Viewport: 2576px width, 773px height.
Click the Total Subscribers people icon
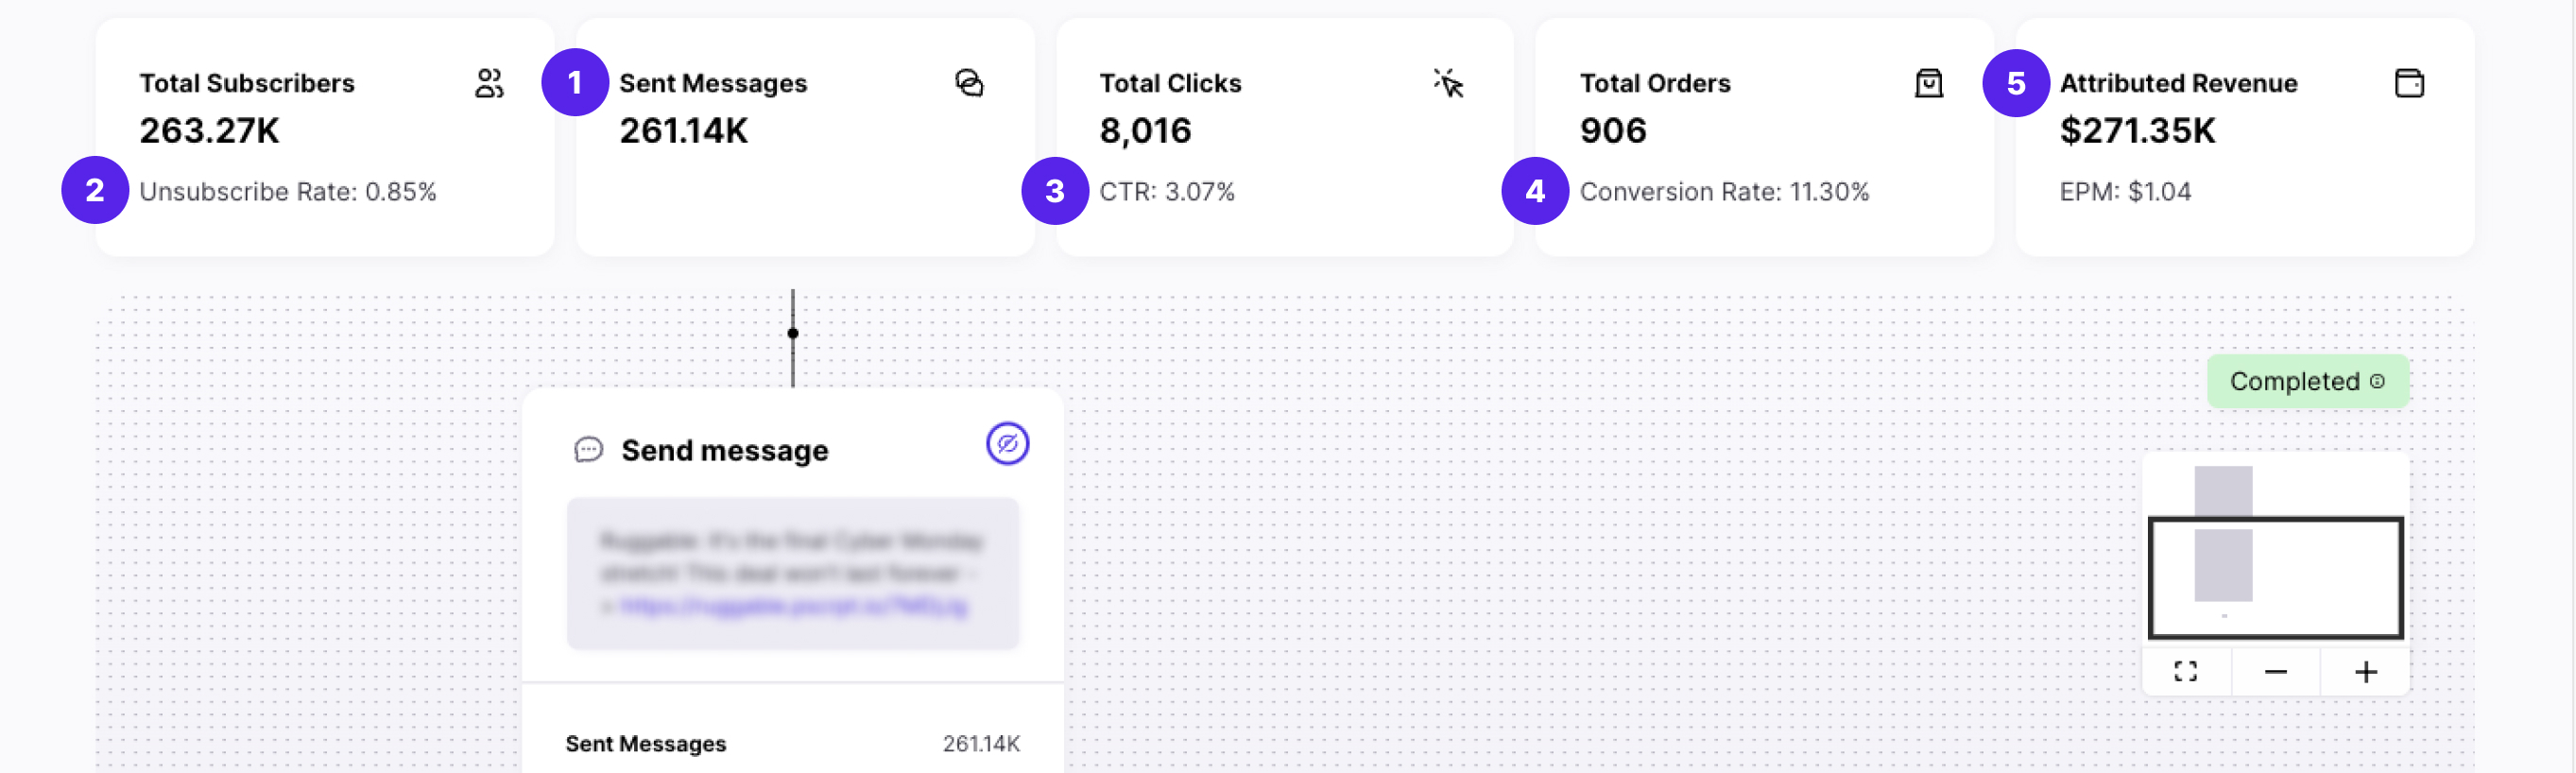point(489,85)
